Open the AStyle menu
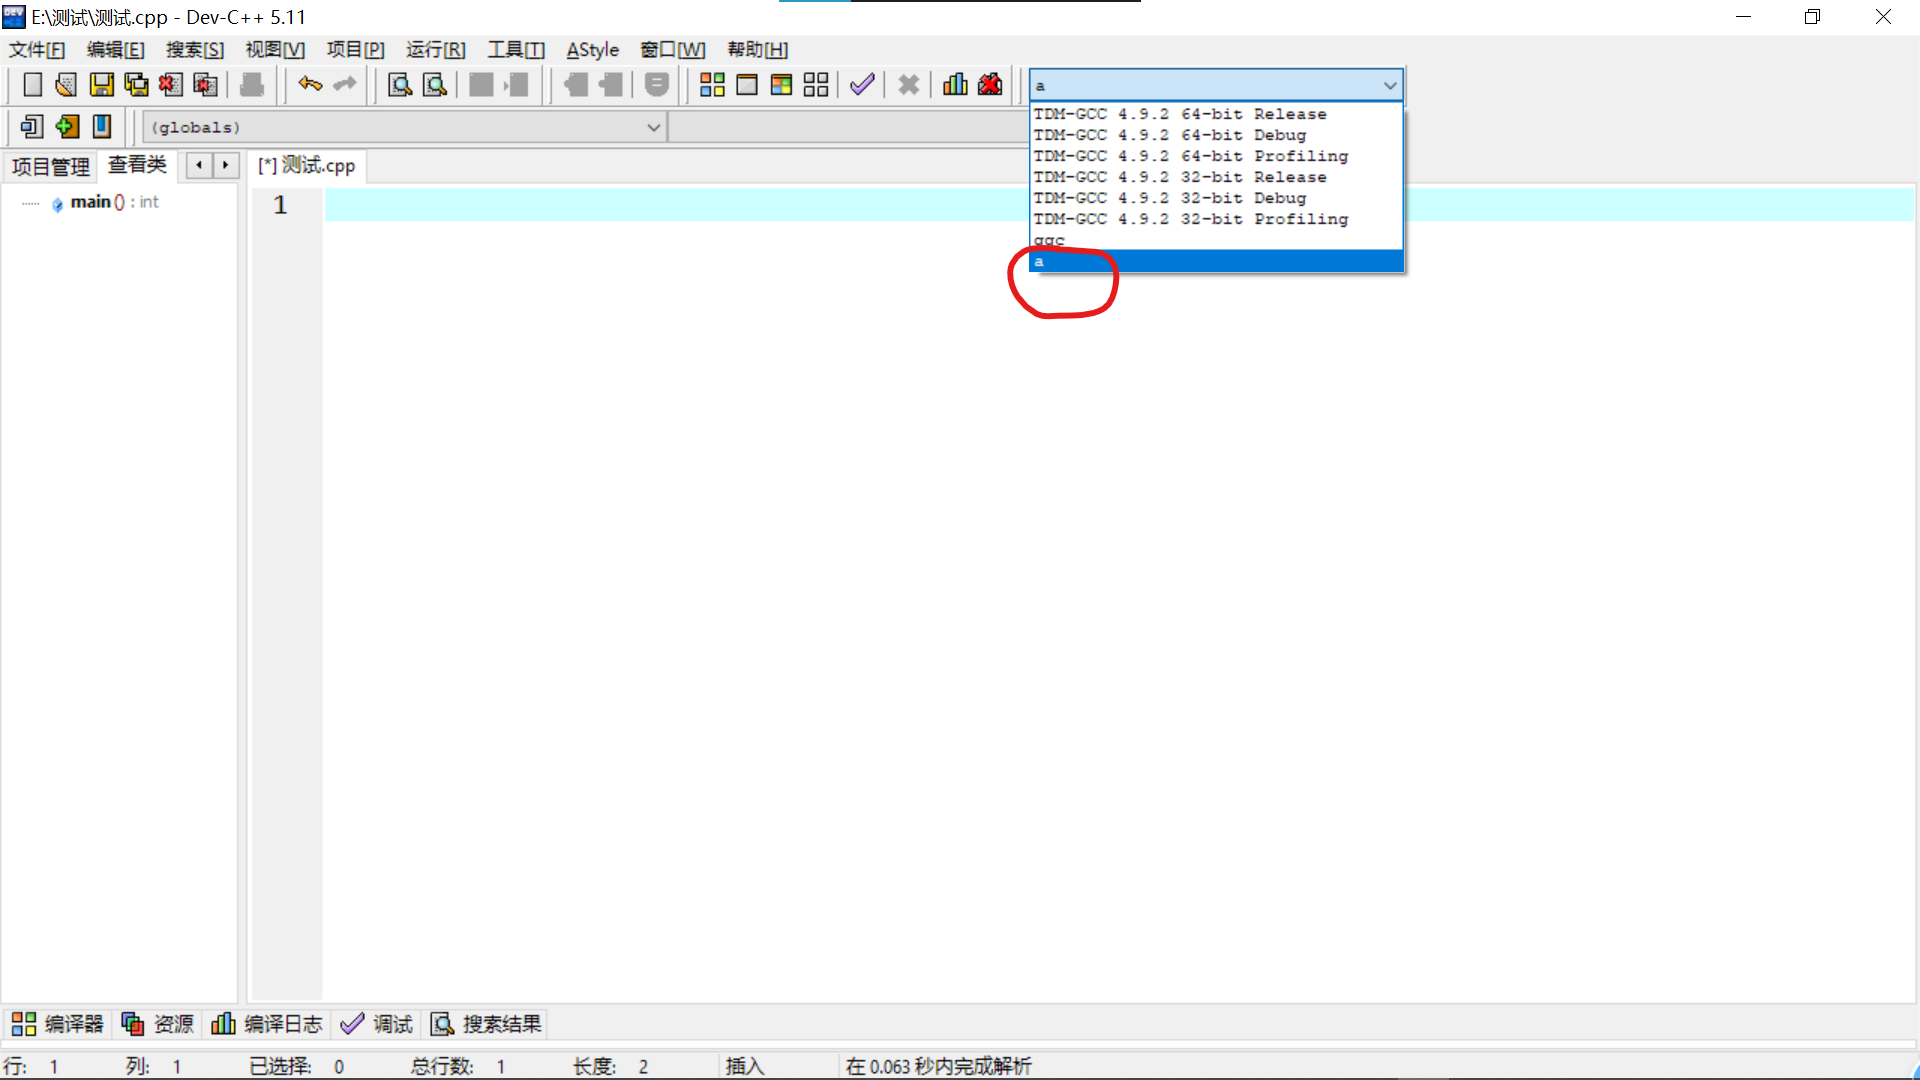This screenshot has width=1920, height=1080. (592, 49)
